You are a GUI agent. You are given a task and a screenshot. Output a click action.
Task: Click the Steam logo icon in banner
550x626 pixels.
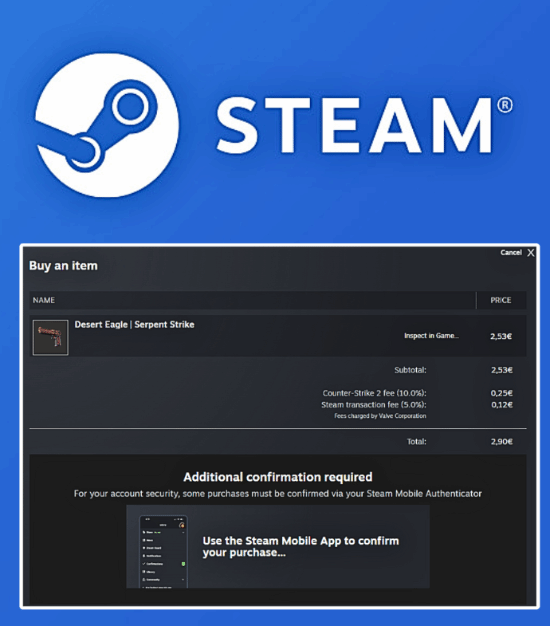[107, 125]
